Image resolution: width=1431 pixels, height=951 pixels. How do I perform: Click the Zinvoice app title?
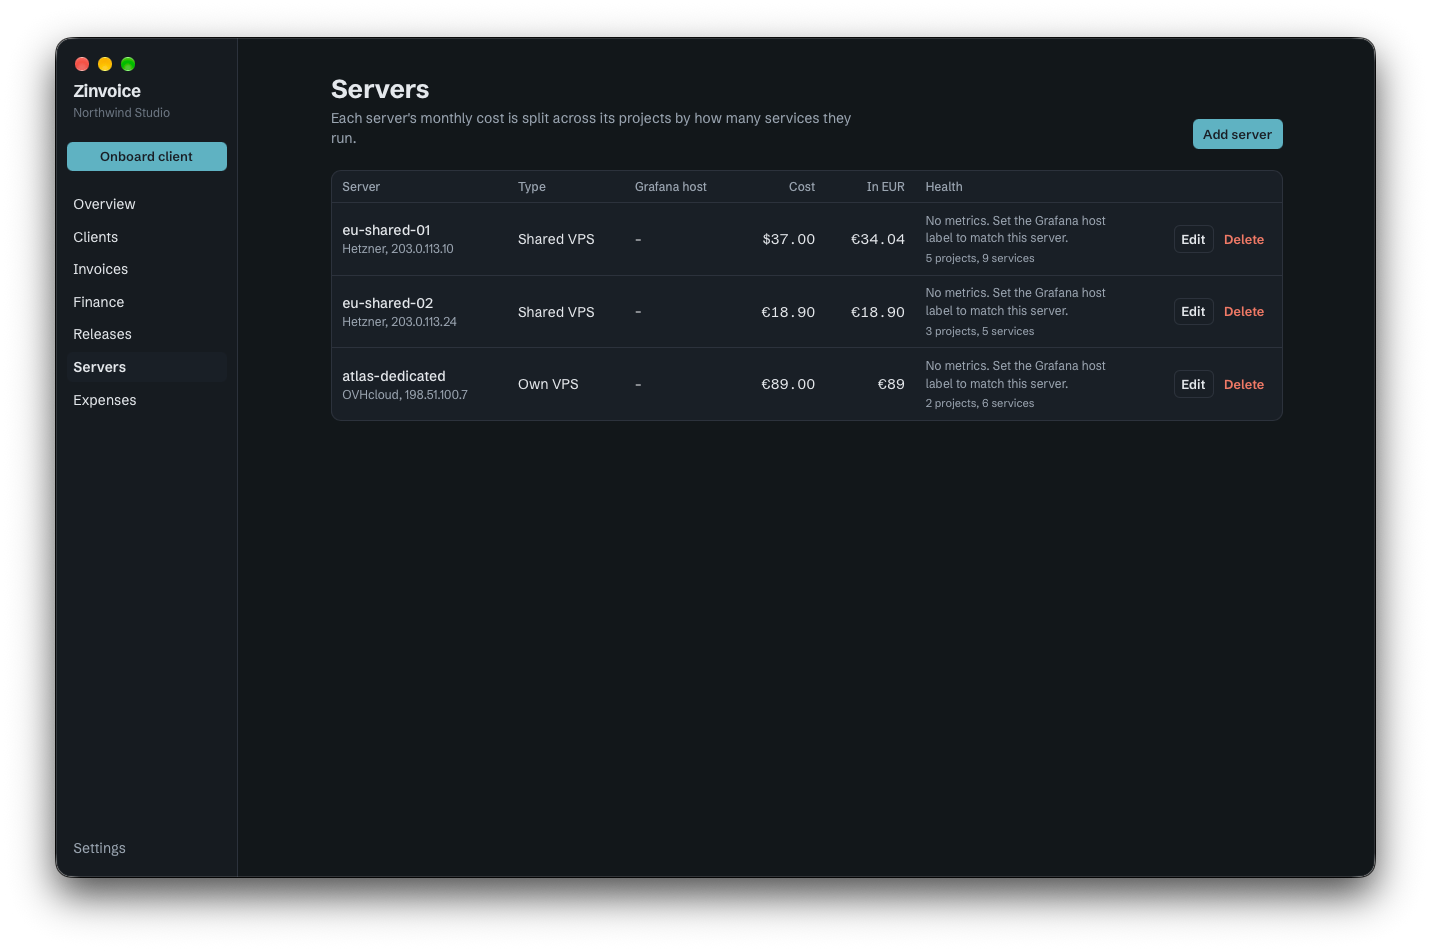click(107, 91)
